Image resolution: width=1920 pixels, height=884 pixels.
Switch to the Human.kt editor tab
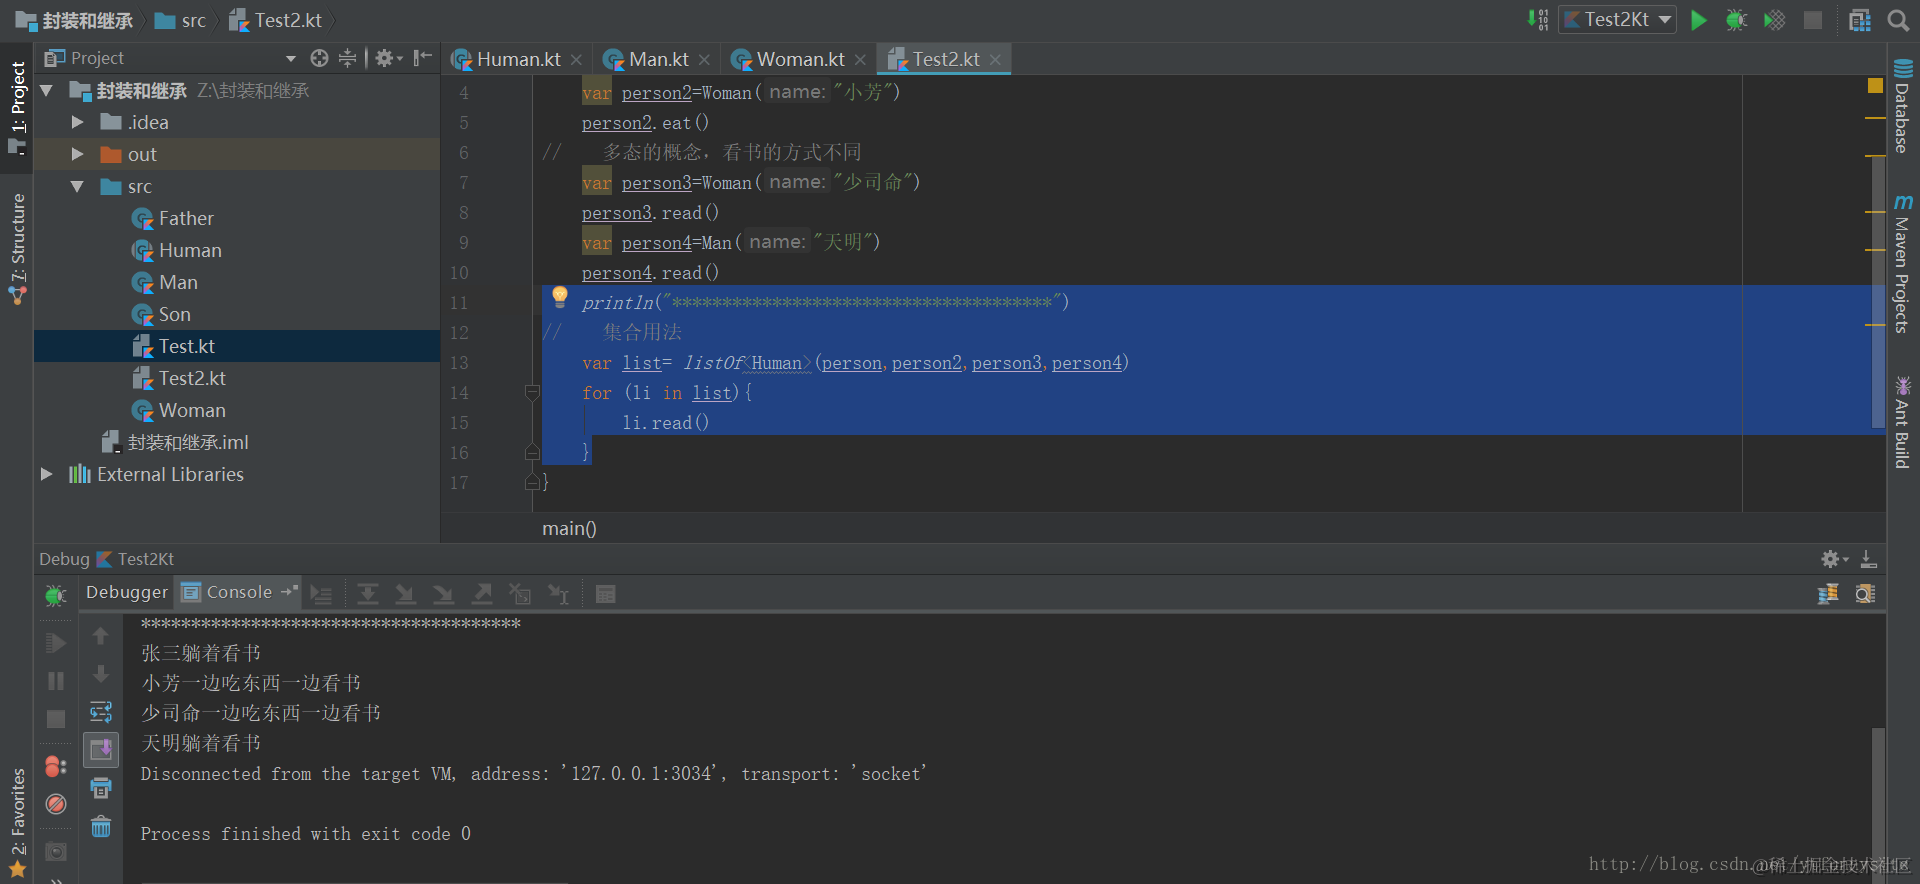(x=517, y=59)
